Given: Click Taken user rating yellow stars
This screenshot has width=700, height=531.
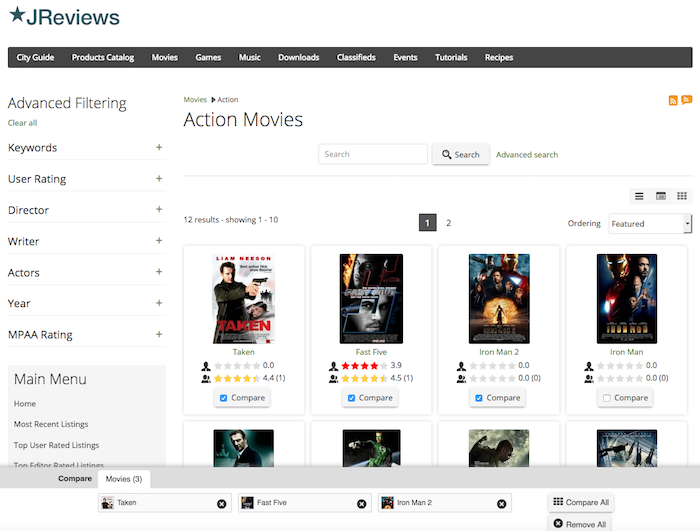Looking at the screenshot, I should click(x=237, y=379).
